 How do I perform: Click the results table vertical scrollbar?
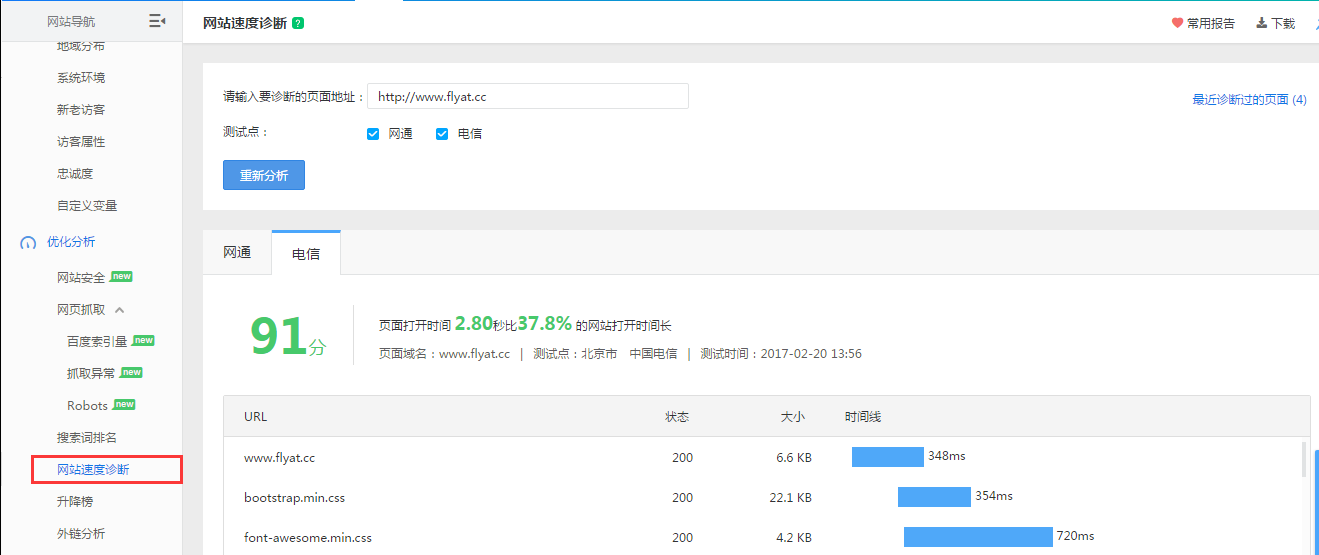tap(1303, 459)
